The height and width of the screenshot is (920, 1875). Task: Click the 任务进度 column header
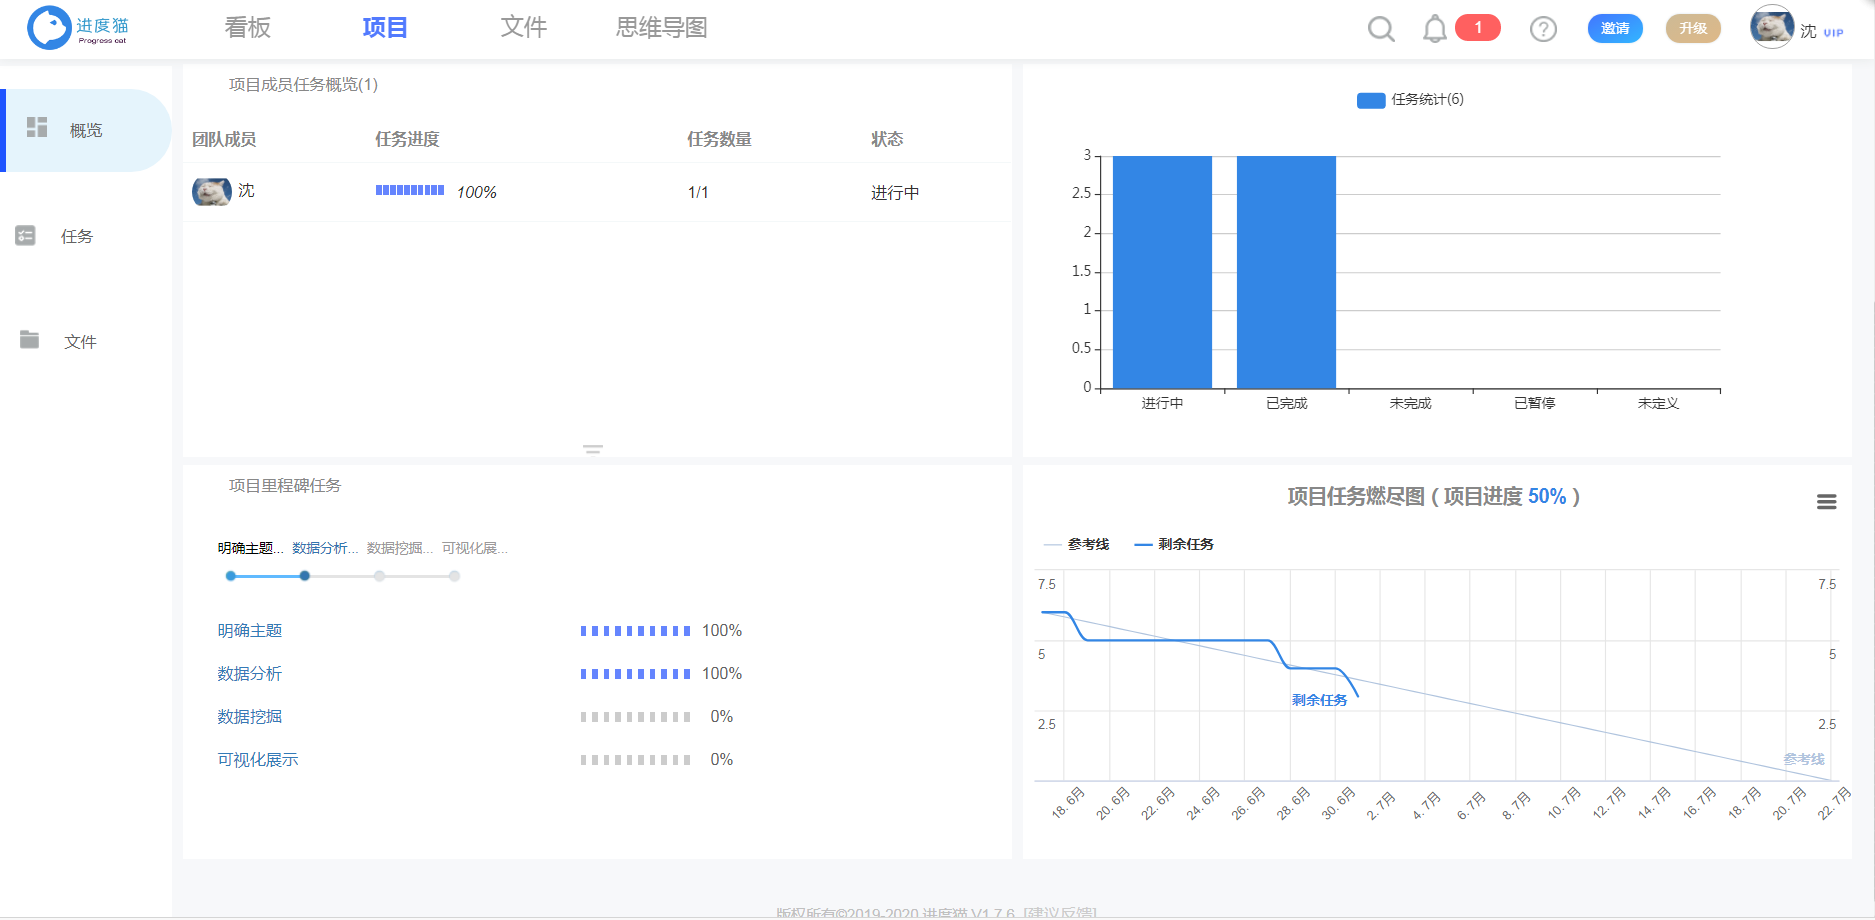407,139
